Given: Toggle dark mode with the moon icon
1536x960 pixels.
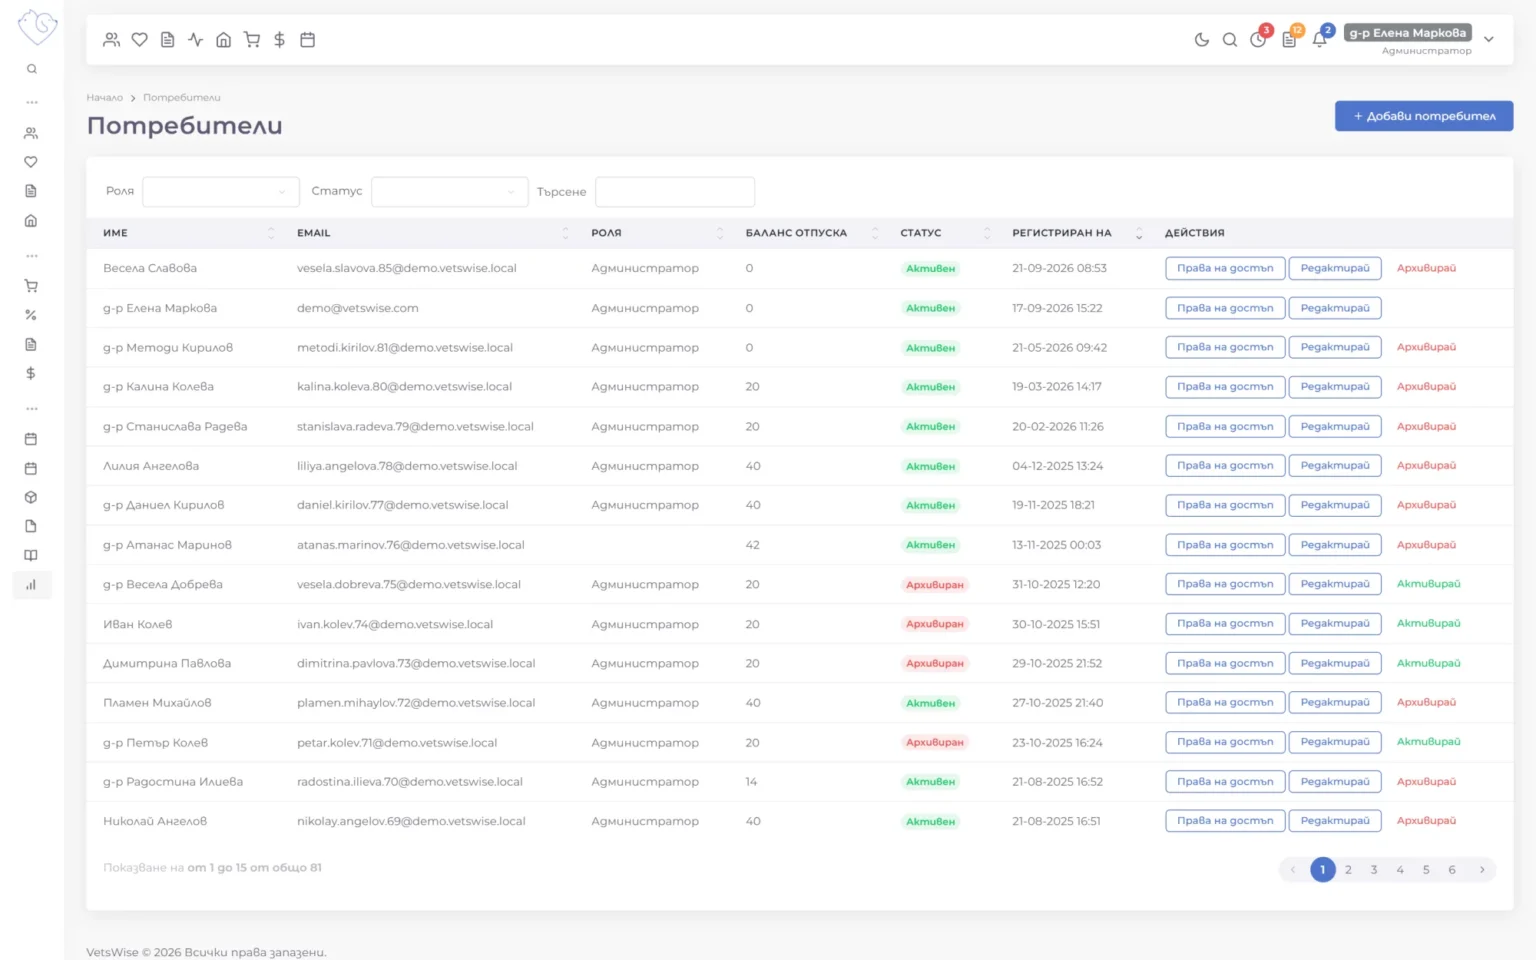Looking at the screenshot, I should pos(1202,40).
